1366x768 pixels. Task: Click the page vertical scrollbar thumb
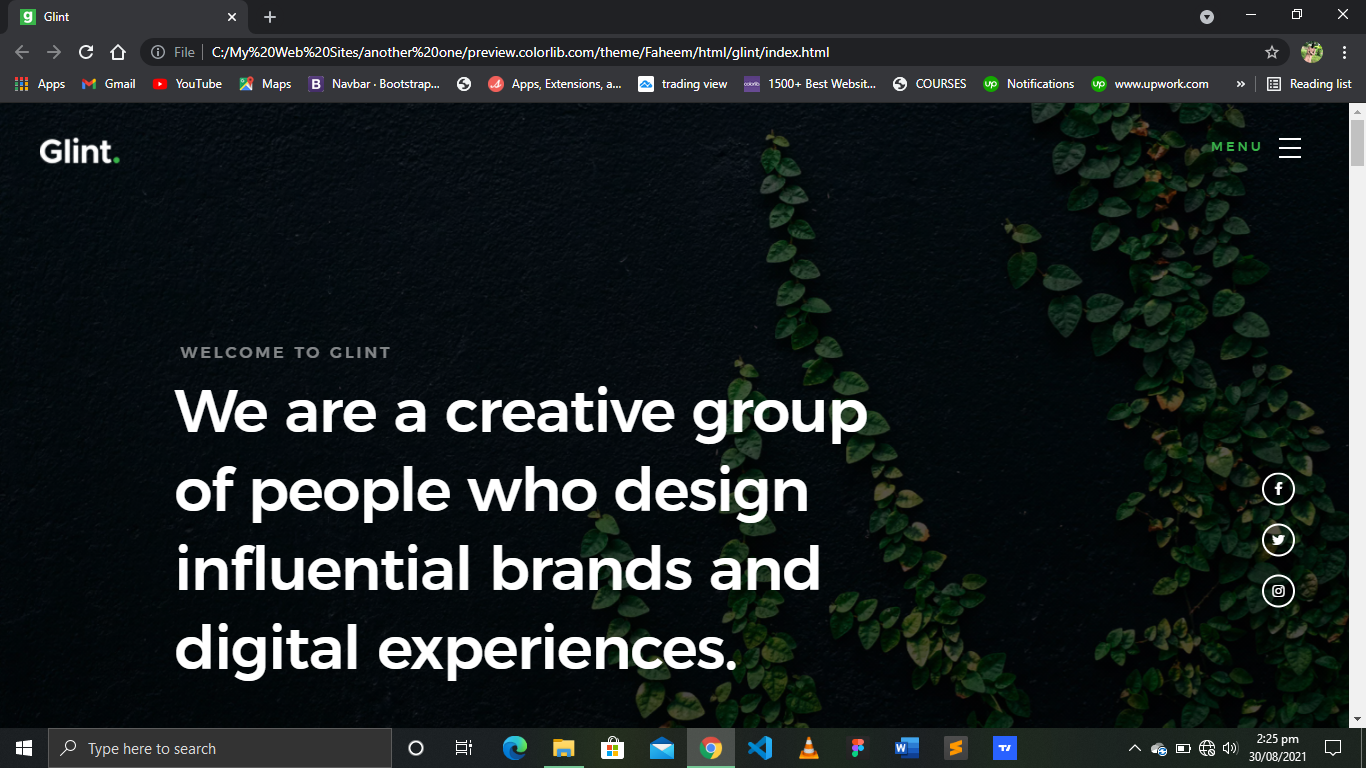pos(1357,142)
